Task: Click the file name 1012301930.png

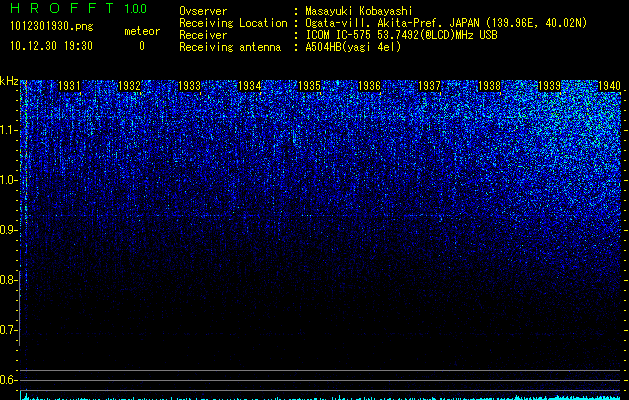Action: [52, 27]
